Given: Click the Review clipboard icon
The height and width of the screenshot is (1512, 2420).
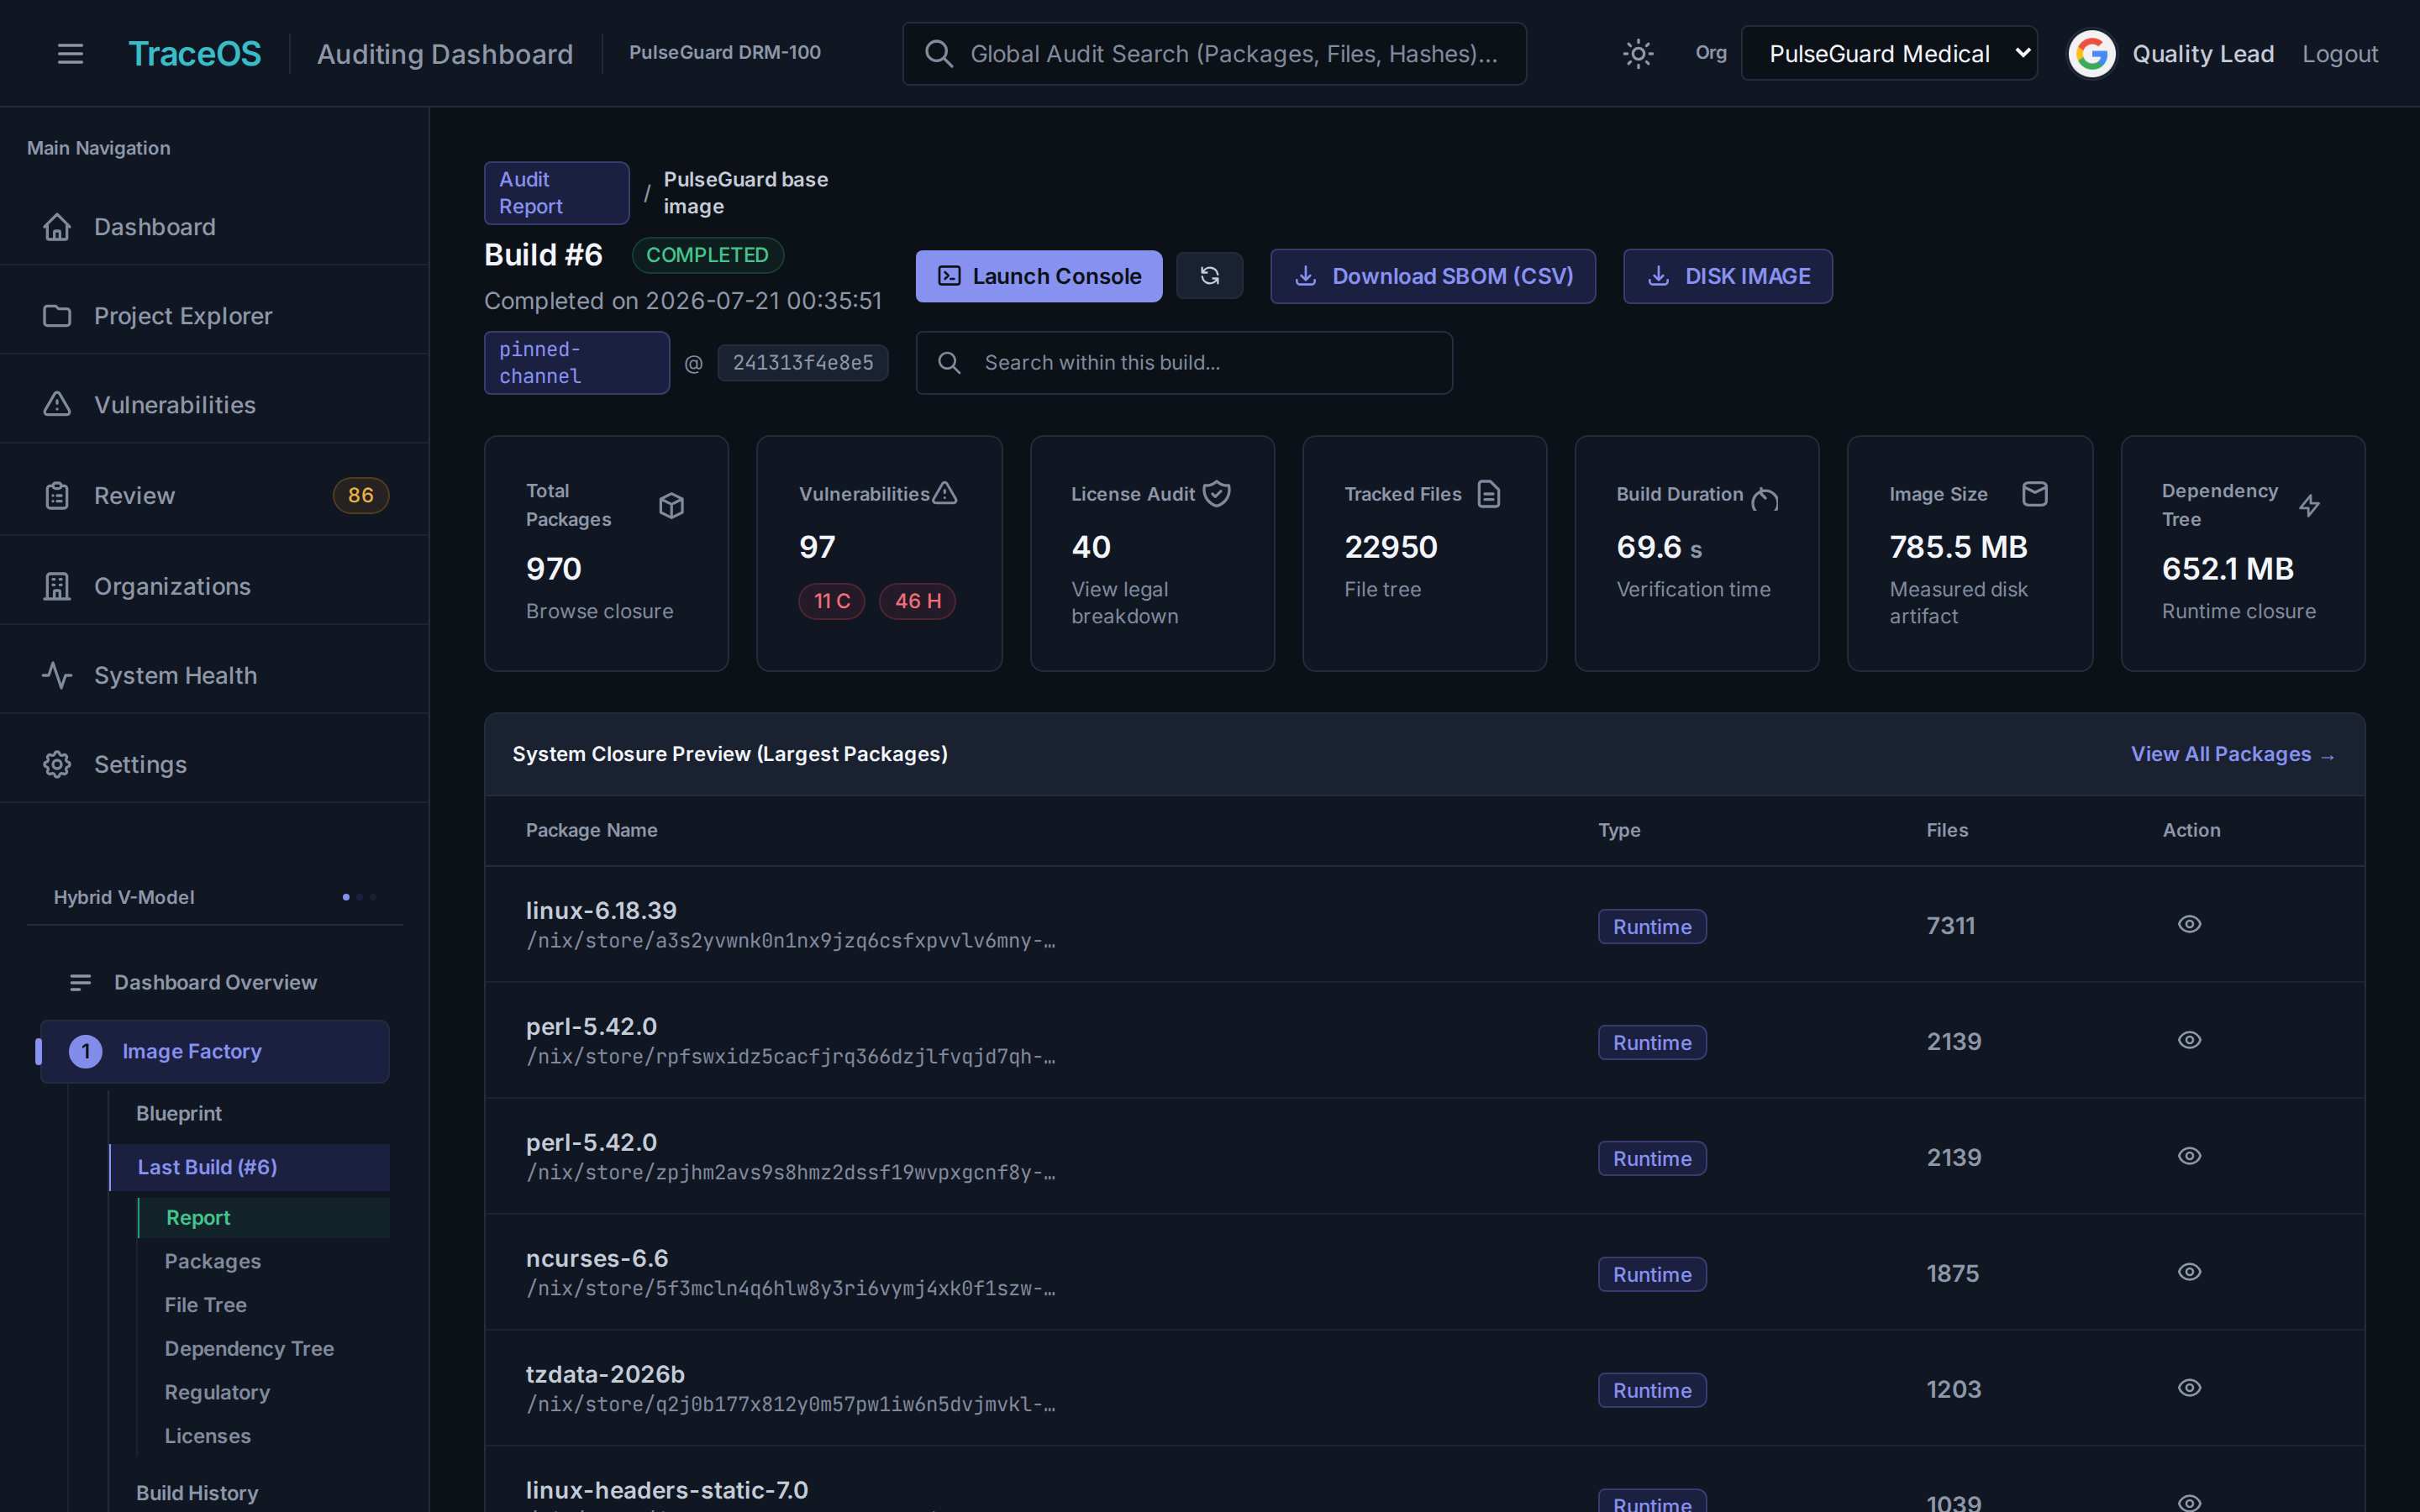Looking at the screenshot, I should pyautogui.click(x=57, y=495).
